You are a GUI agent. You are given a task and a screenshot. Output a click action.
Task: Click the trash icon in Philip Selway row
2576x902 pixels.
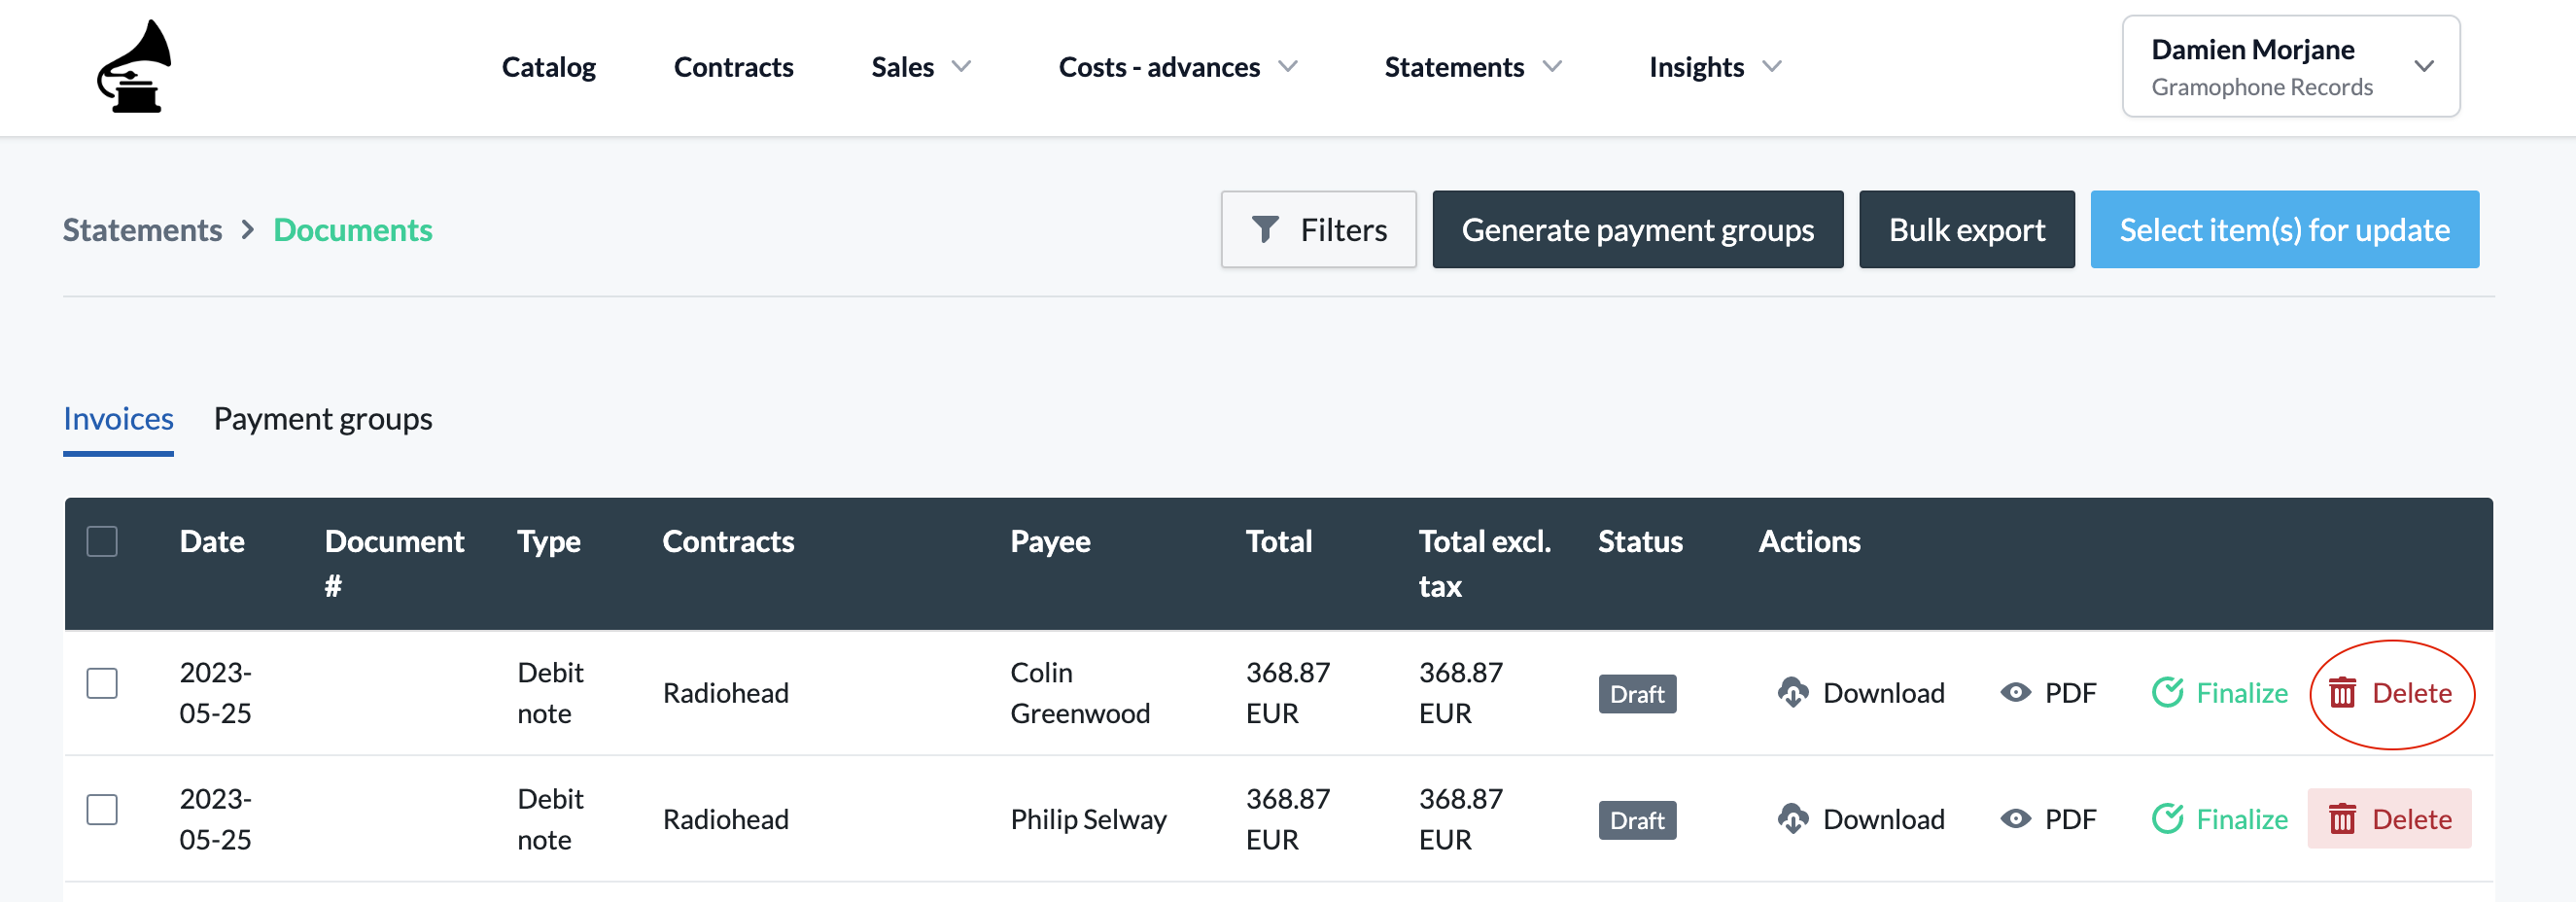point(2342,819)
